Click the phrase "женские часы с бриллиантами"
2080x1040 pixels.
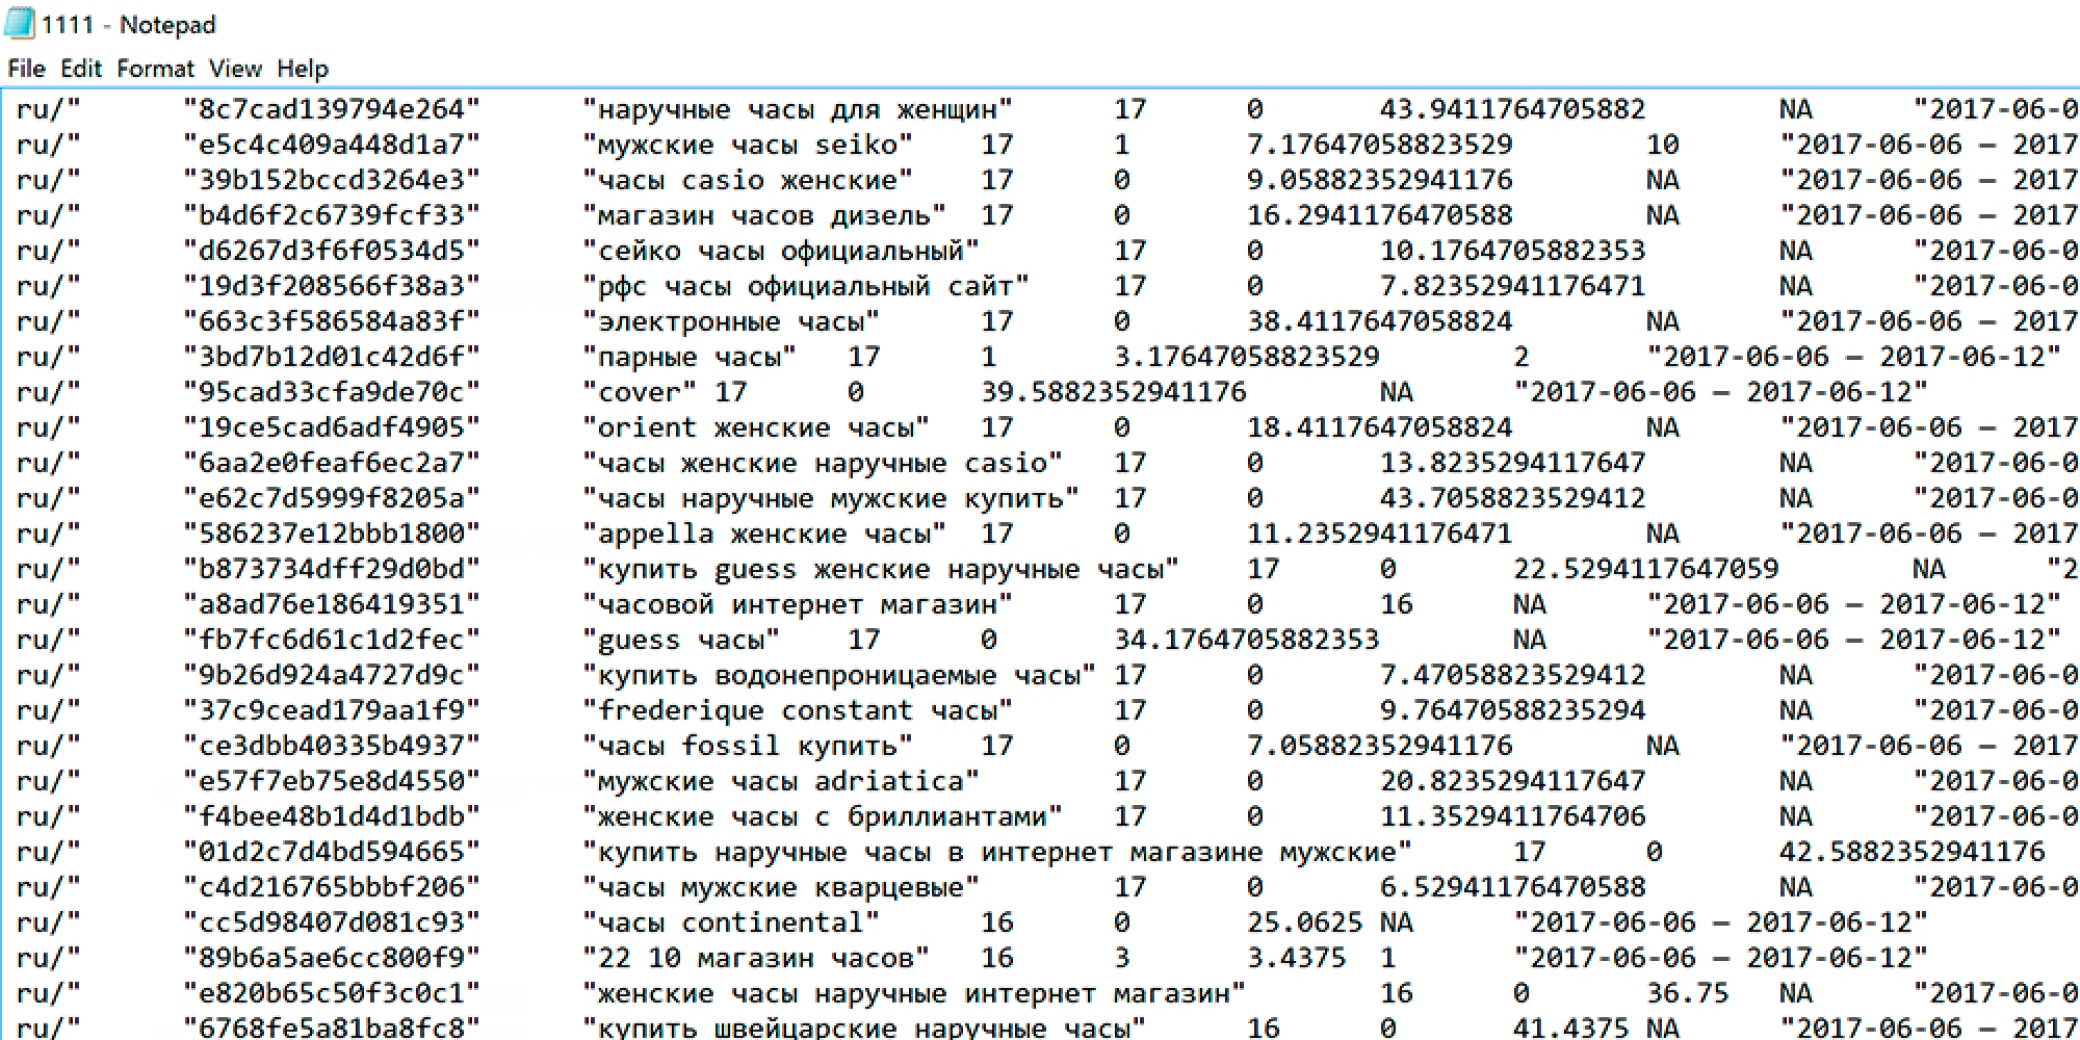822,816
